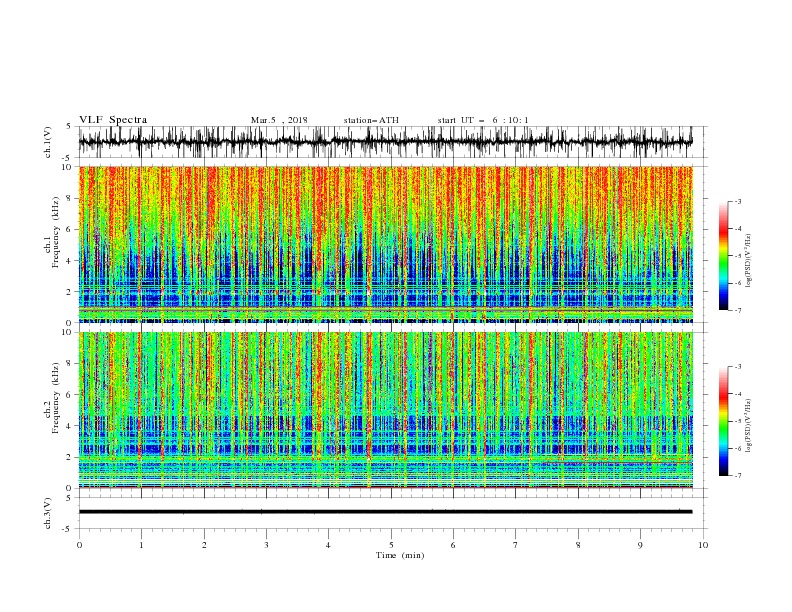This screenshot has width=792, height=612.
Task: Click the "-5" tick on the upper color bar
Action: 738,256
